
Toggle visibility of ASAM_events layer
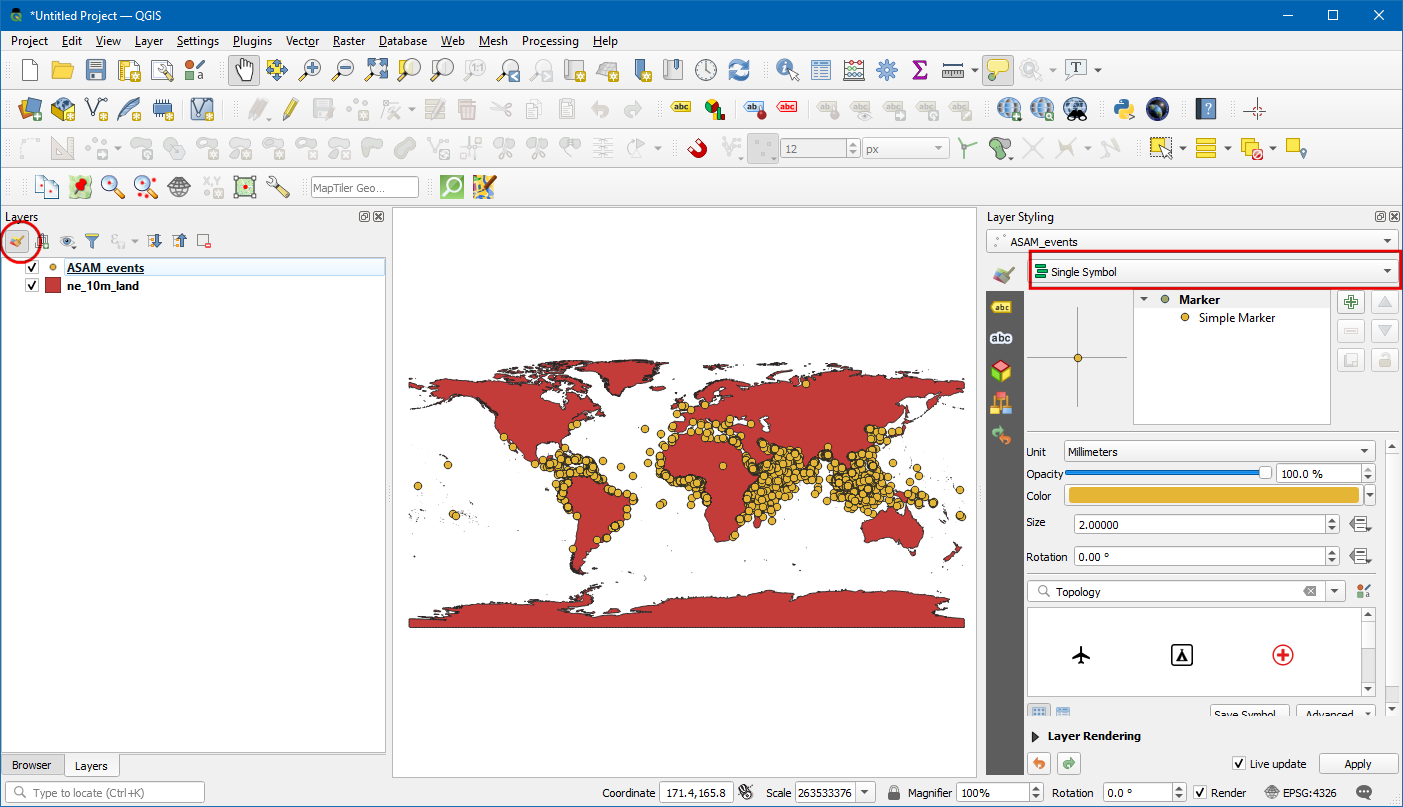tap(32, 268)
